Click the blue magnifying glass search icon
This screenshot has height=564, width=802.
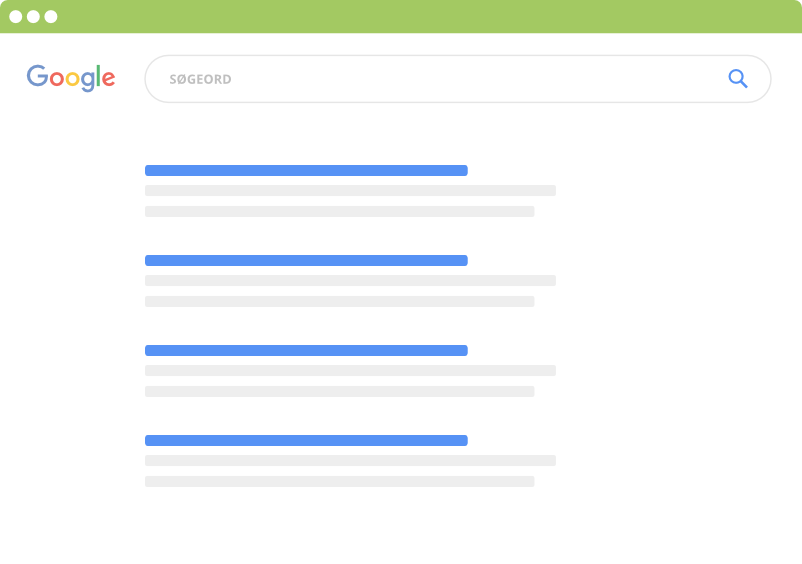[x=738, y=79]
